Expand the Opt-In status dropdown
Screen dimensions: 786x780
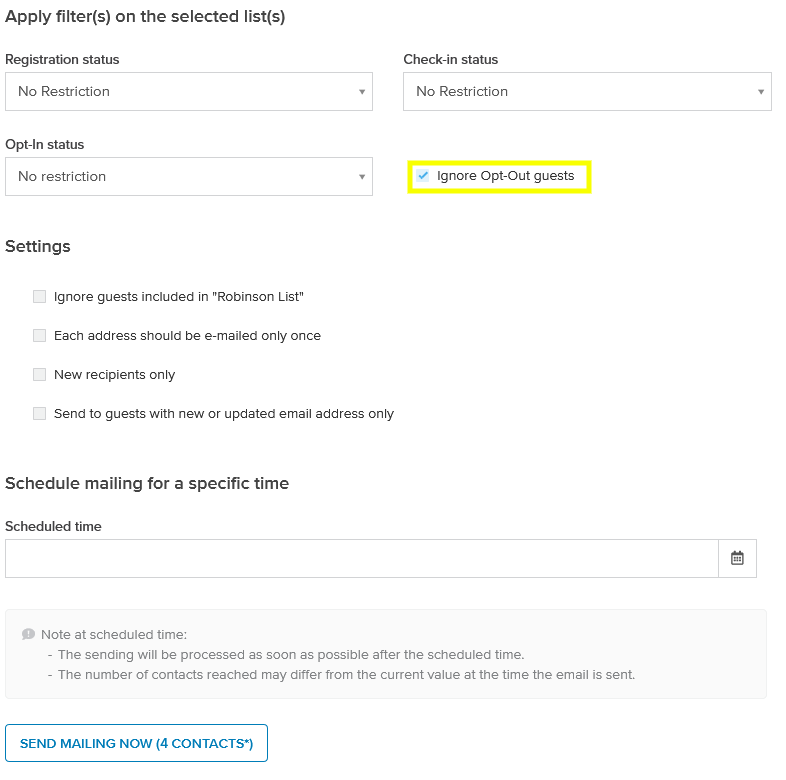pos(189,176)
